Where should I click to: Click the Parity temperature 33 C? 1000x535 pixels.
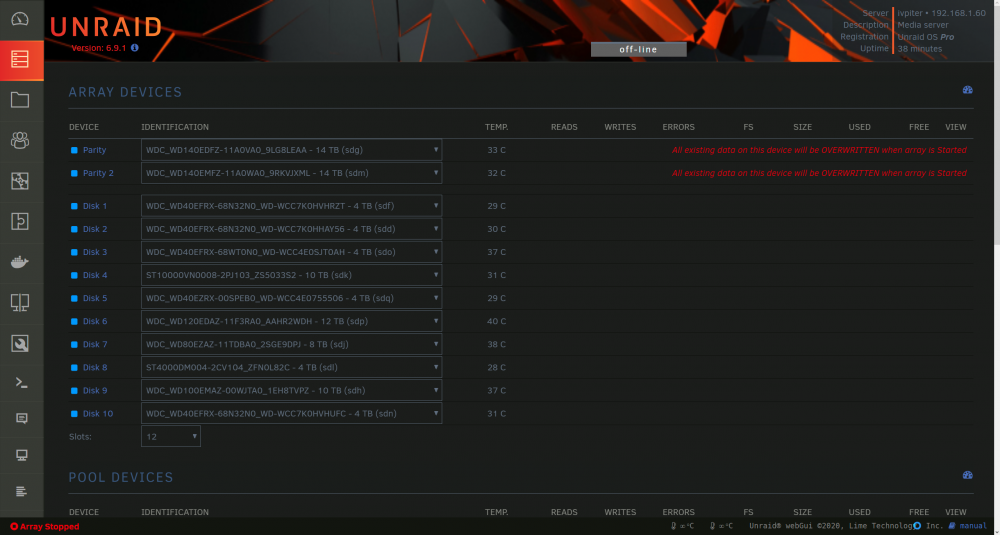[496, 150]
